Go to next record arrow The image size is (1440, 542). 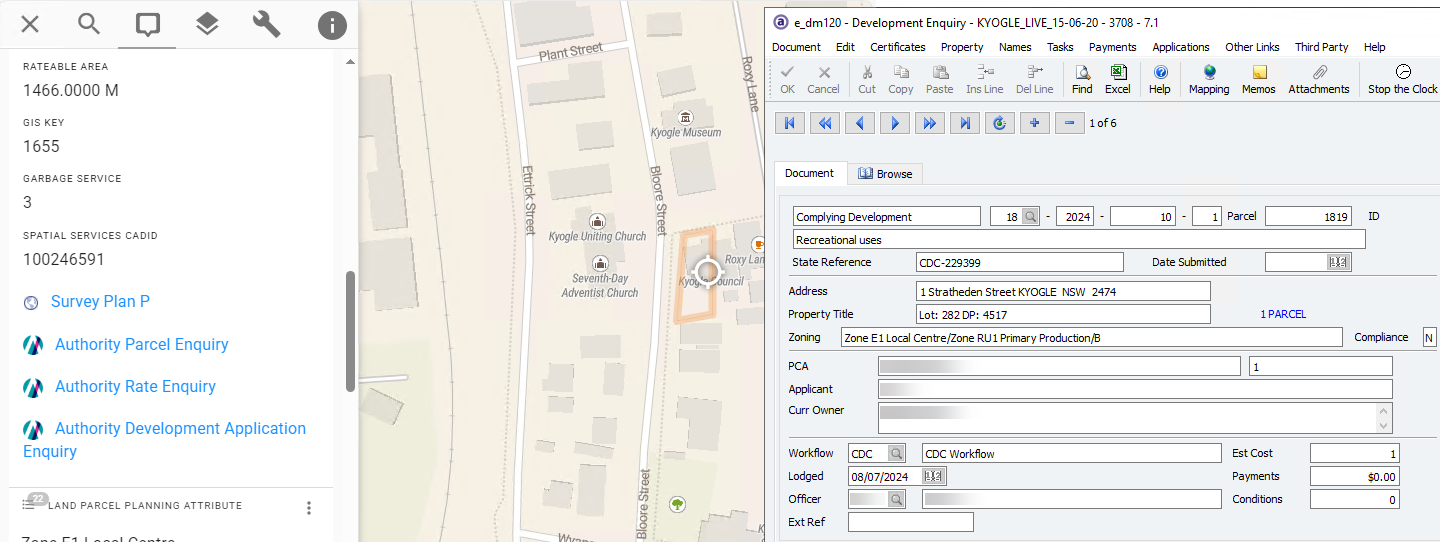pos(895,123)
